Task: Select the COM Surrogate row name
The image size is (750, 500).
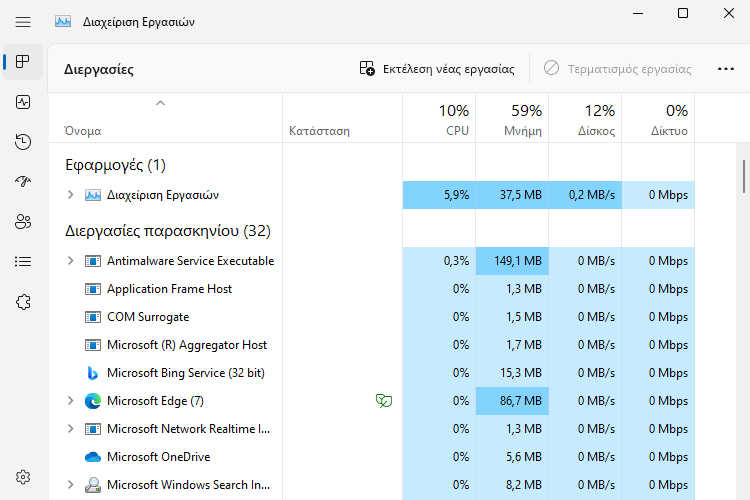Action: 148,317
